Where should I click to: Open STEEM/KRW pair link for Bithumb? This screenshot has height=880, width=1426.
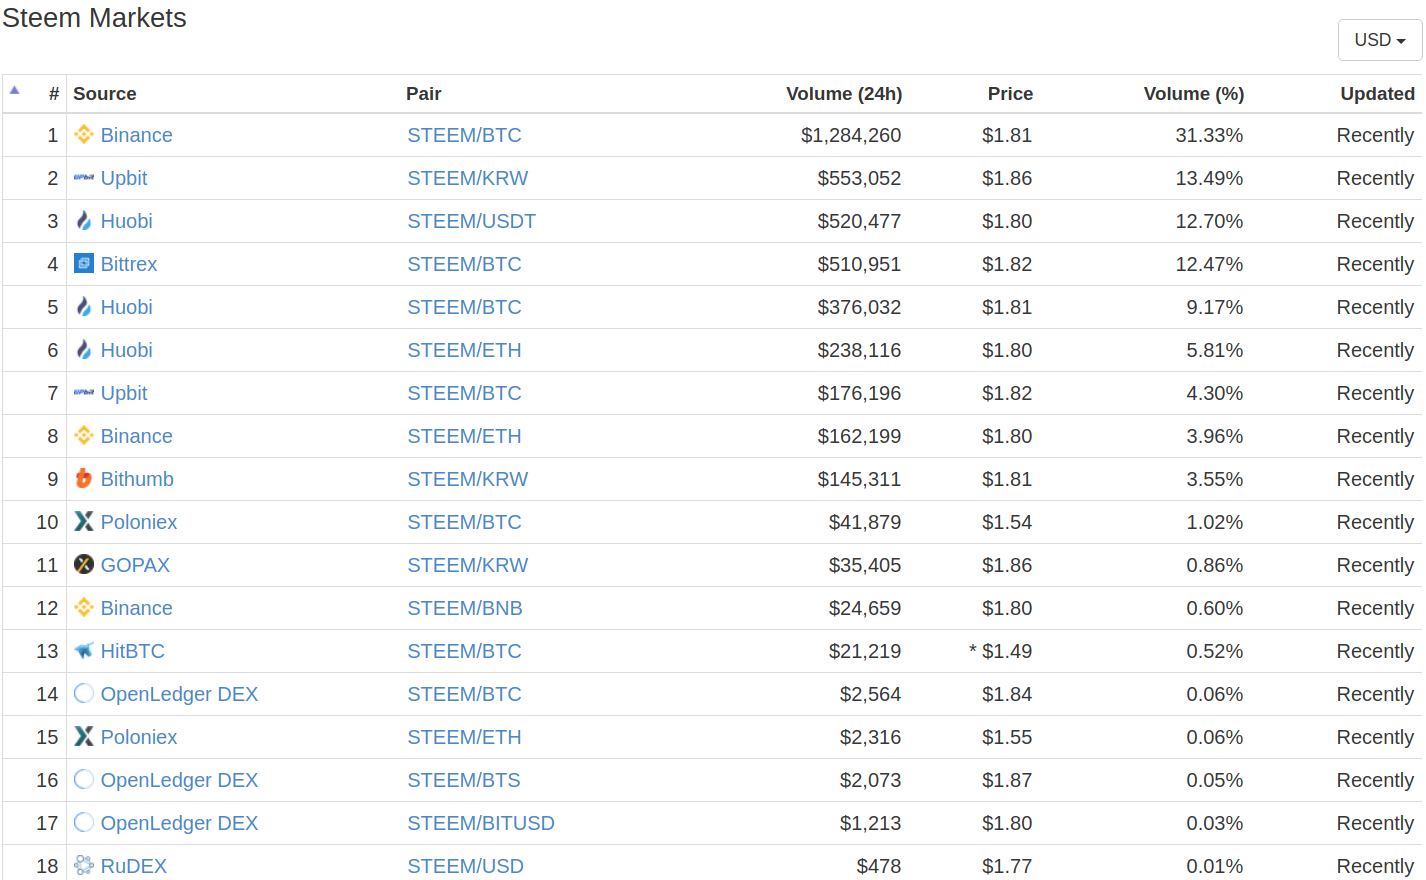[x=467, y=479]
